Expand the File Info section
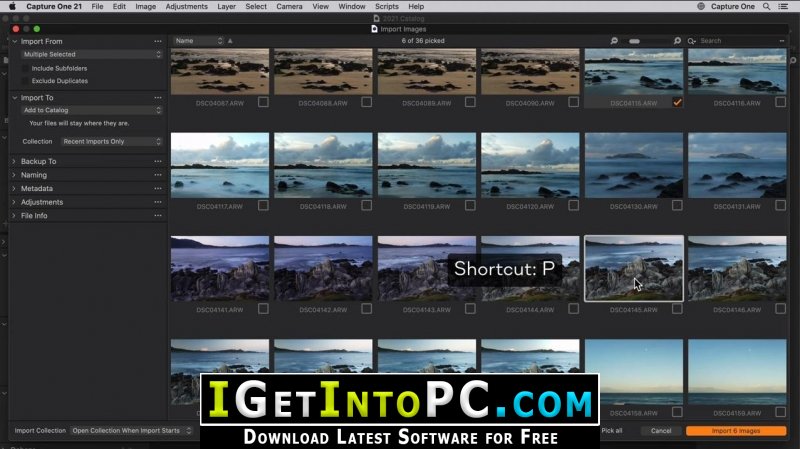 [x=14, y=216]
